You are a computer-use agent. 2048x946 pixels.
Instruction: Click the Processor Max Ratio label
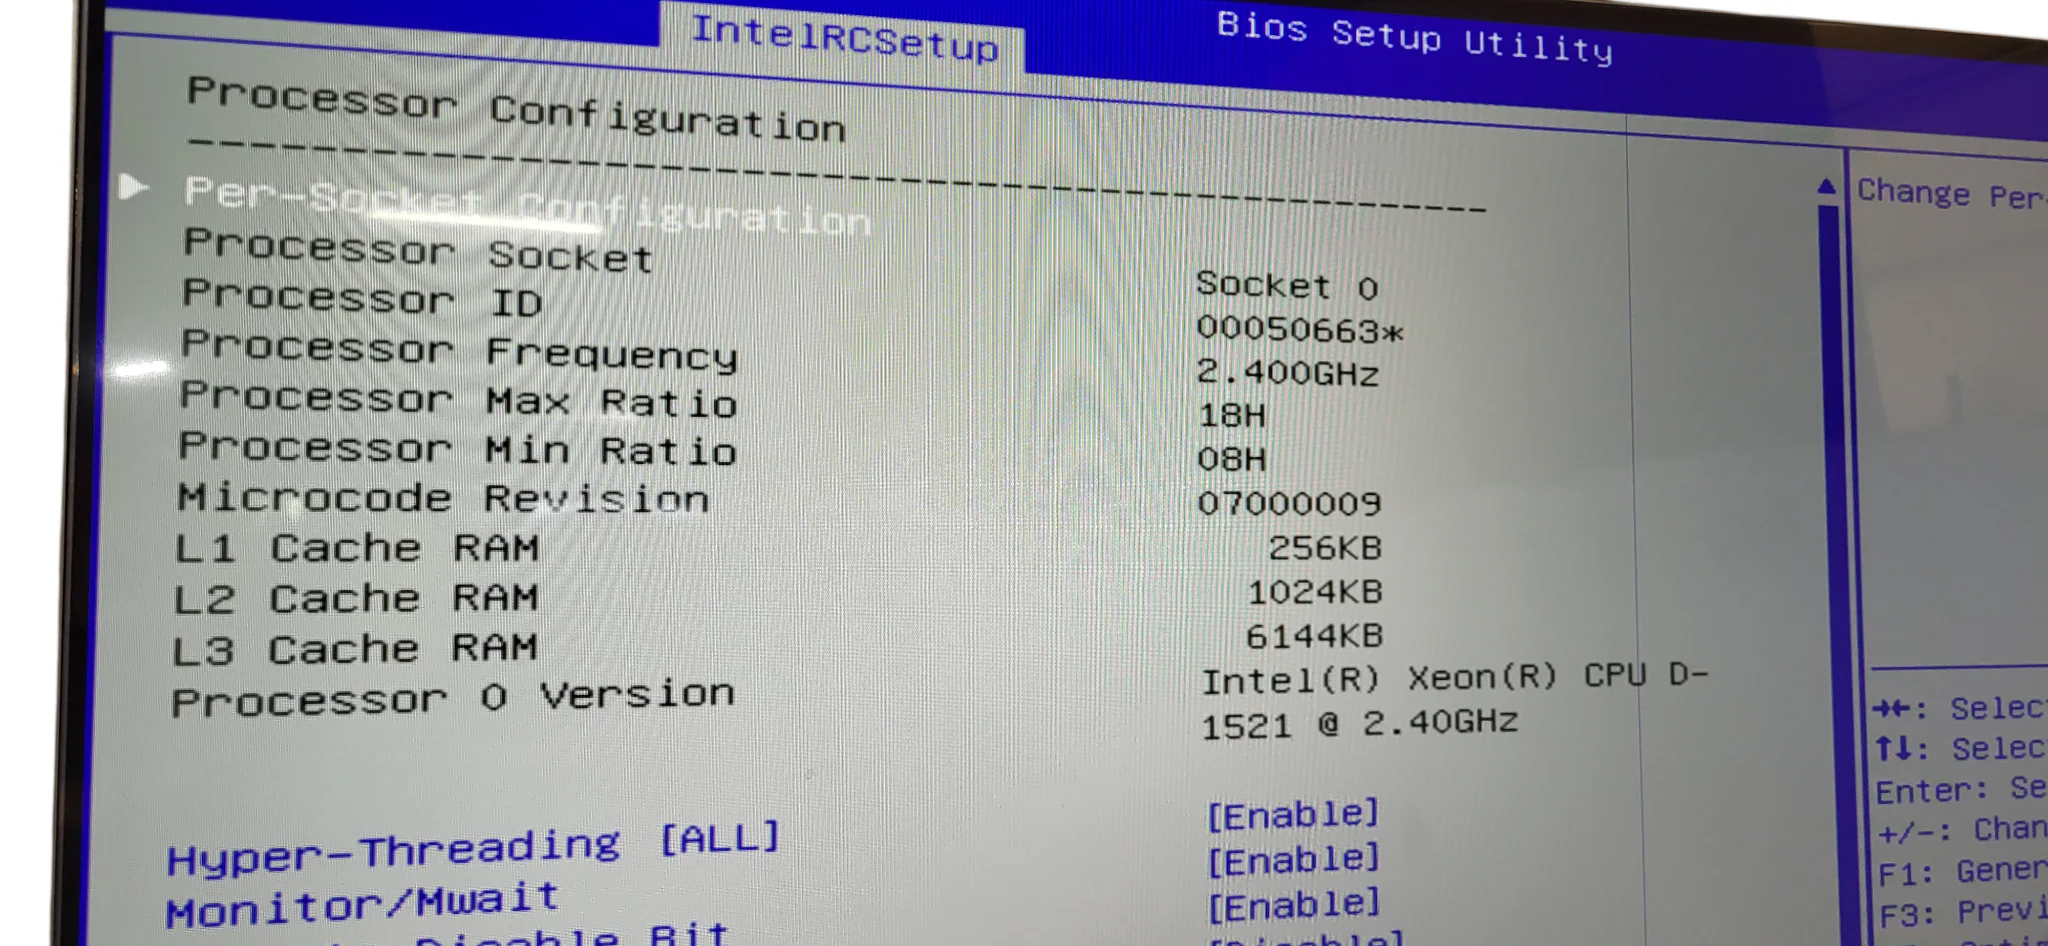click(x=458, y=399)
